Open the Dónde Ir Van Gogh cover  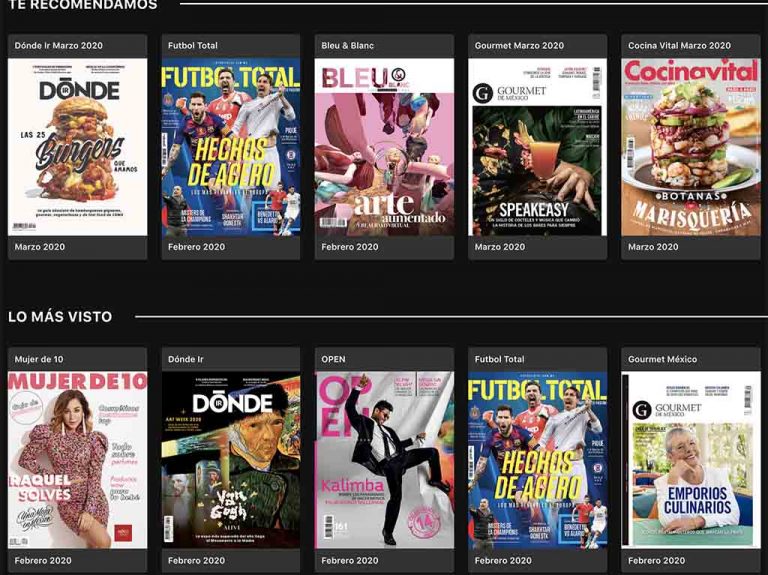point(231,460)
